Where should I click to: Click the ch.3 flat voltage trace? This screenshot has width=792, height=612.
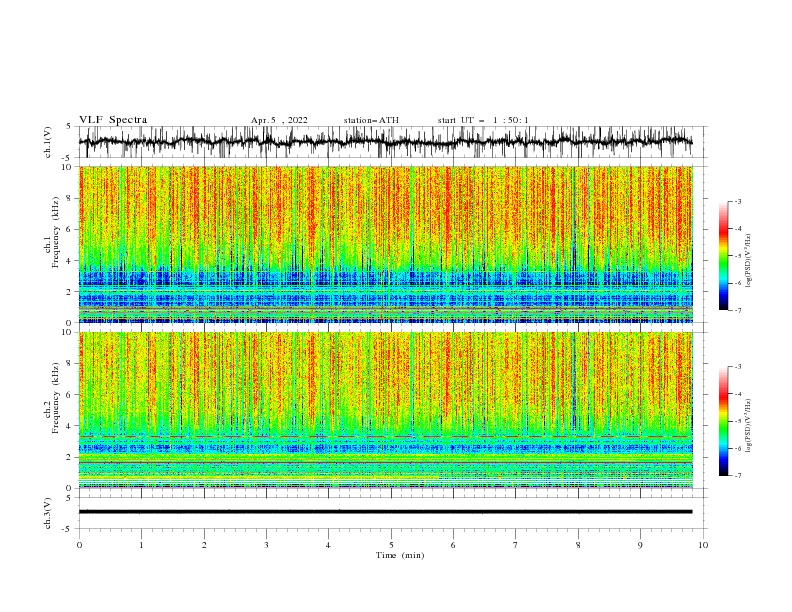(x=386, y=512)
